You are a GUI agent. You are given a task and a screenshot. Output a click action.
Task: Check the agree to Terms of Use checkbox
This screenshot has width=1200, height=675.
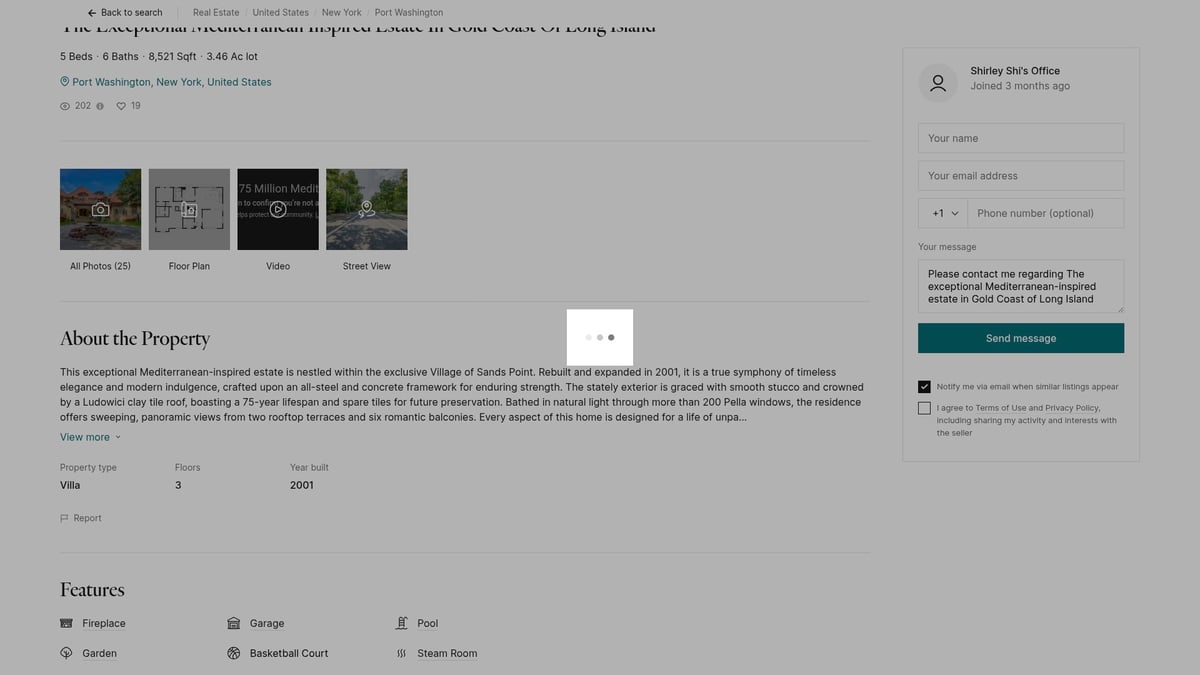(x=924, y=408)
